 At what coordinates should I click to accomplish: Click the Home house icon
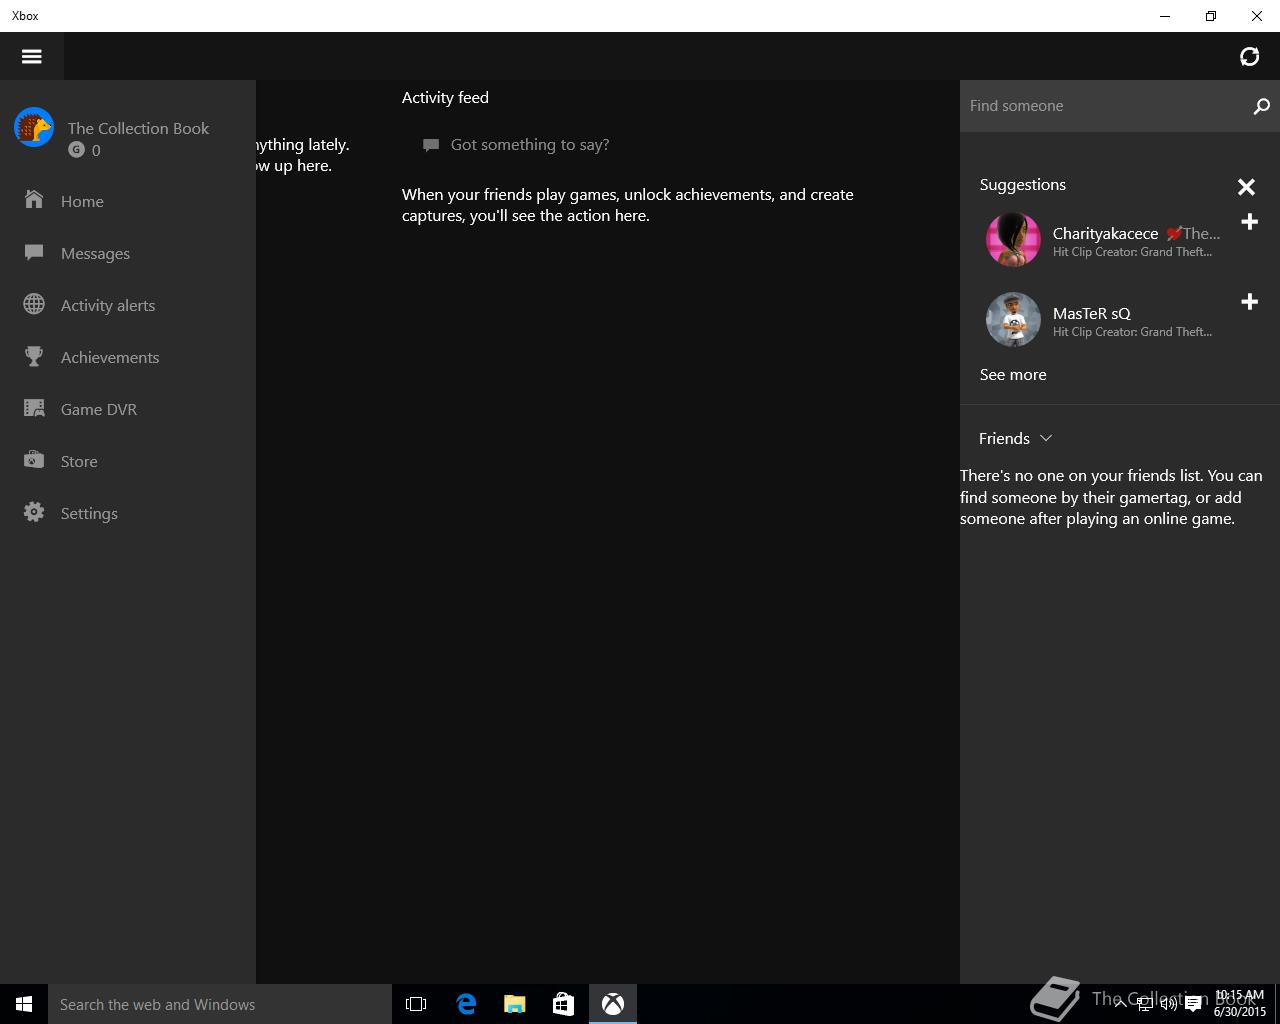click(34, 200)
